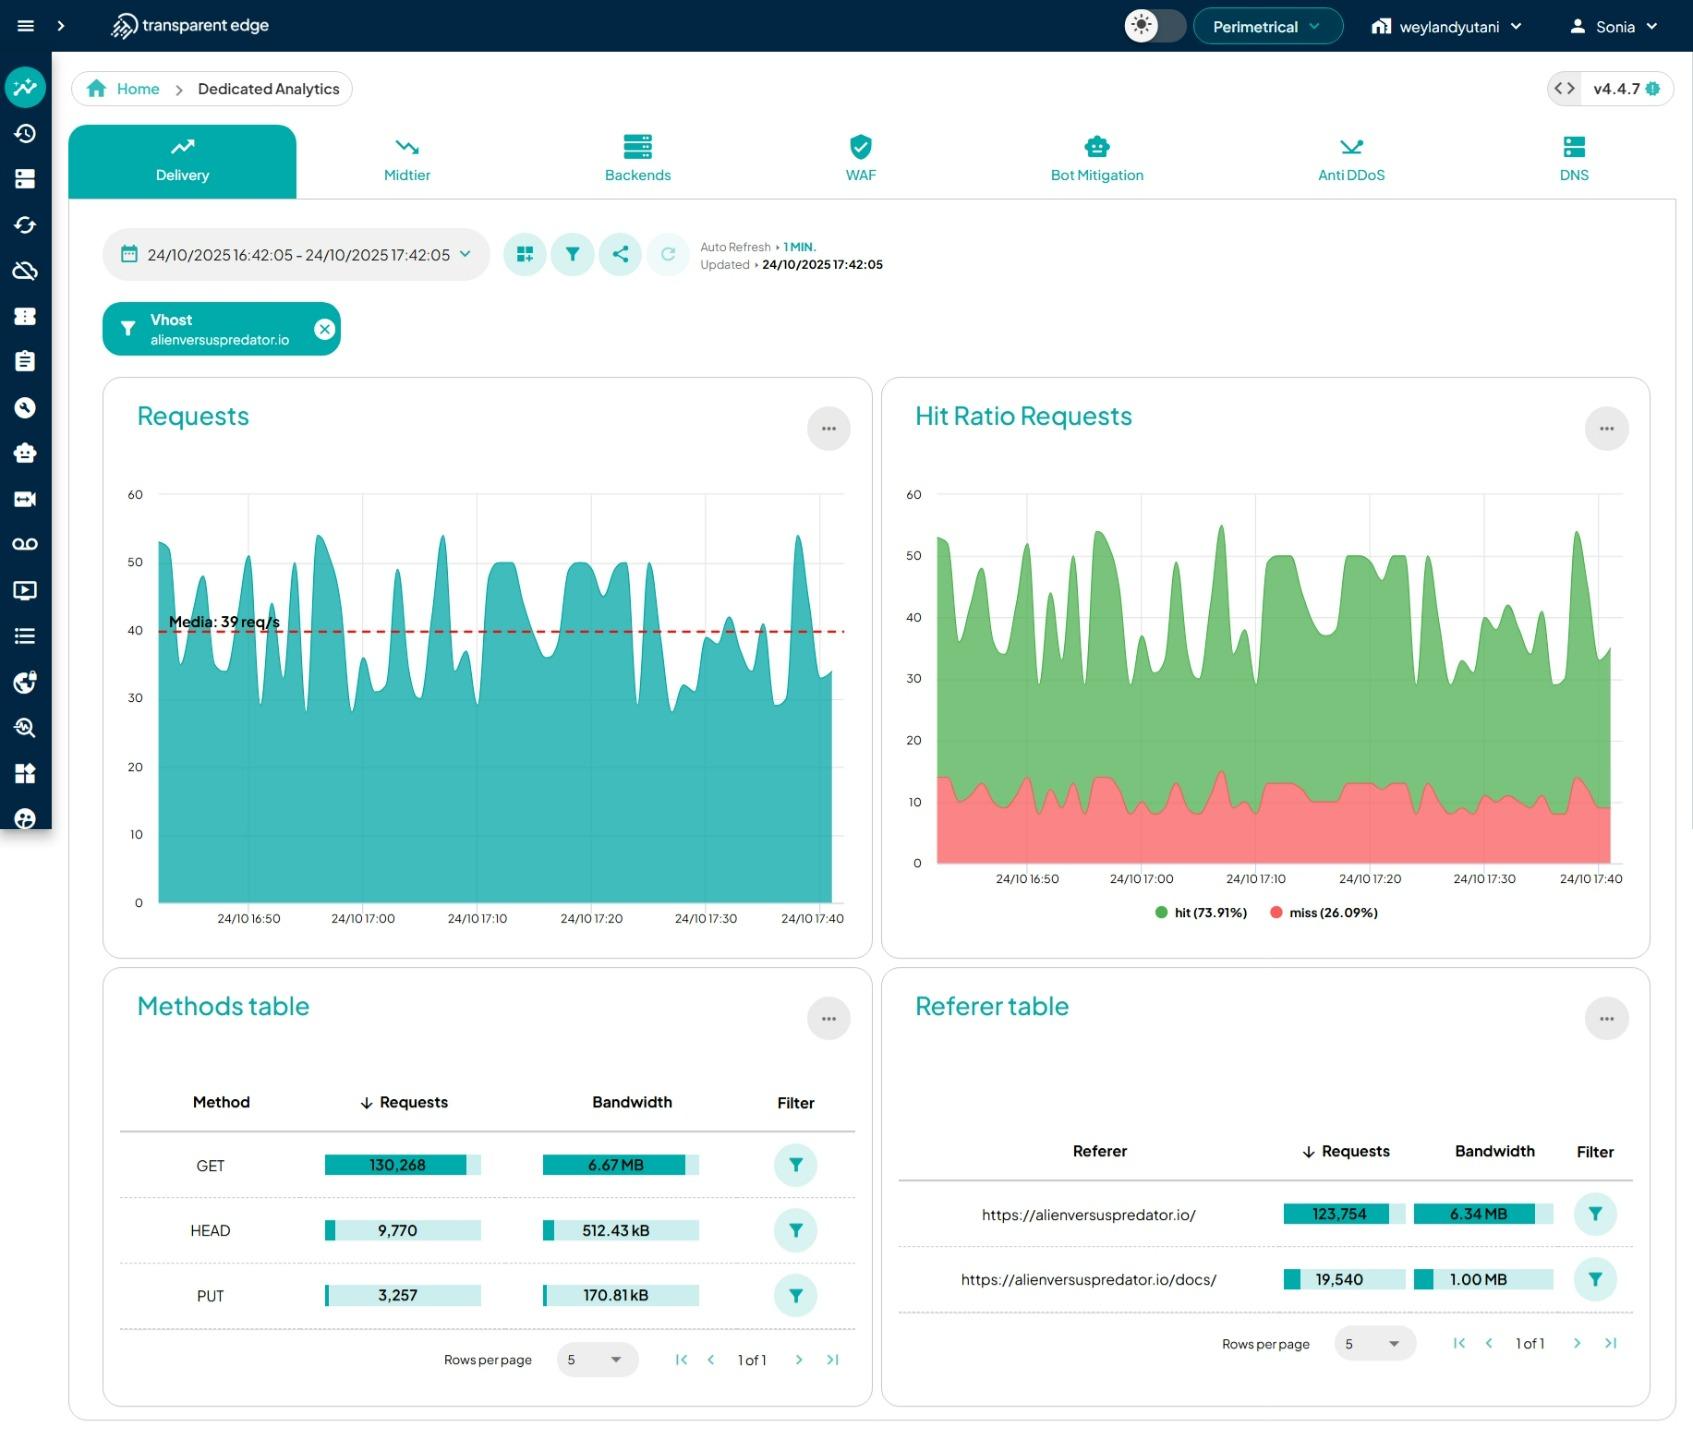This screenshot has height=1437, width=1693.
Task: Toggle the hit series in chart legend
Action: click(x=1201, y=913)
